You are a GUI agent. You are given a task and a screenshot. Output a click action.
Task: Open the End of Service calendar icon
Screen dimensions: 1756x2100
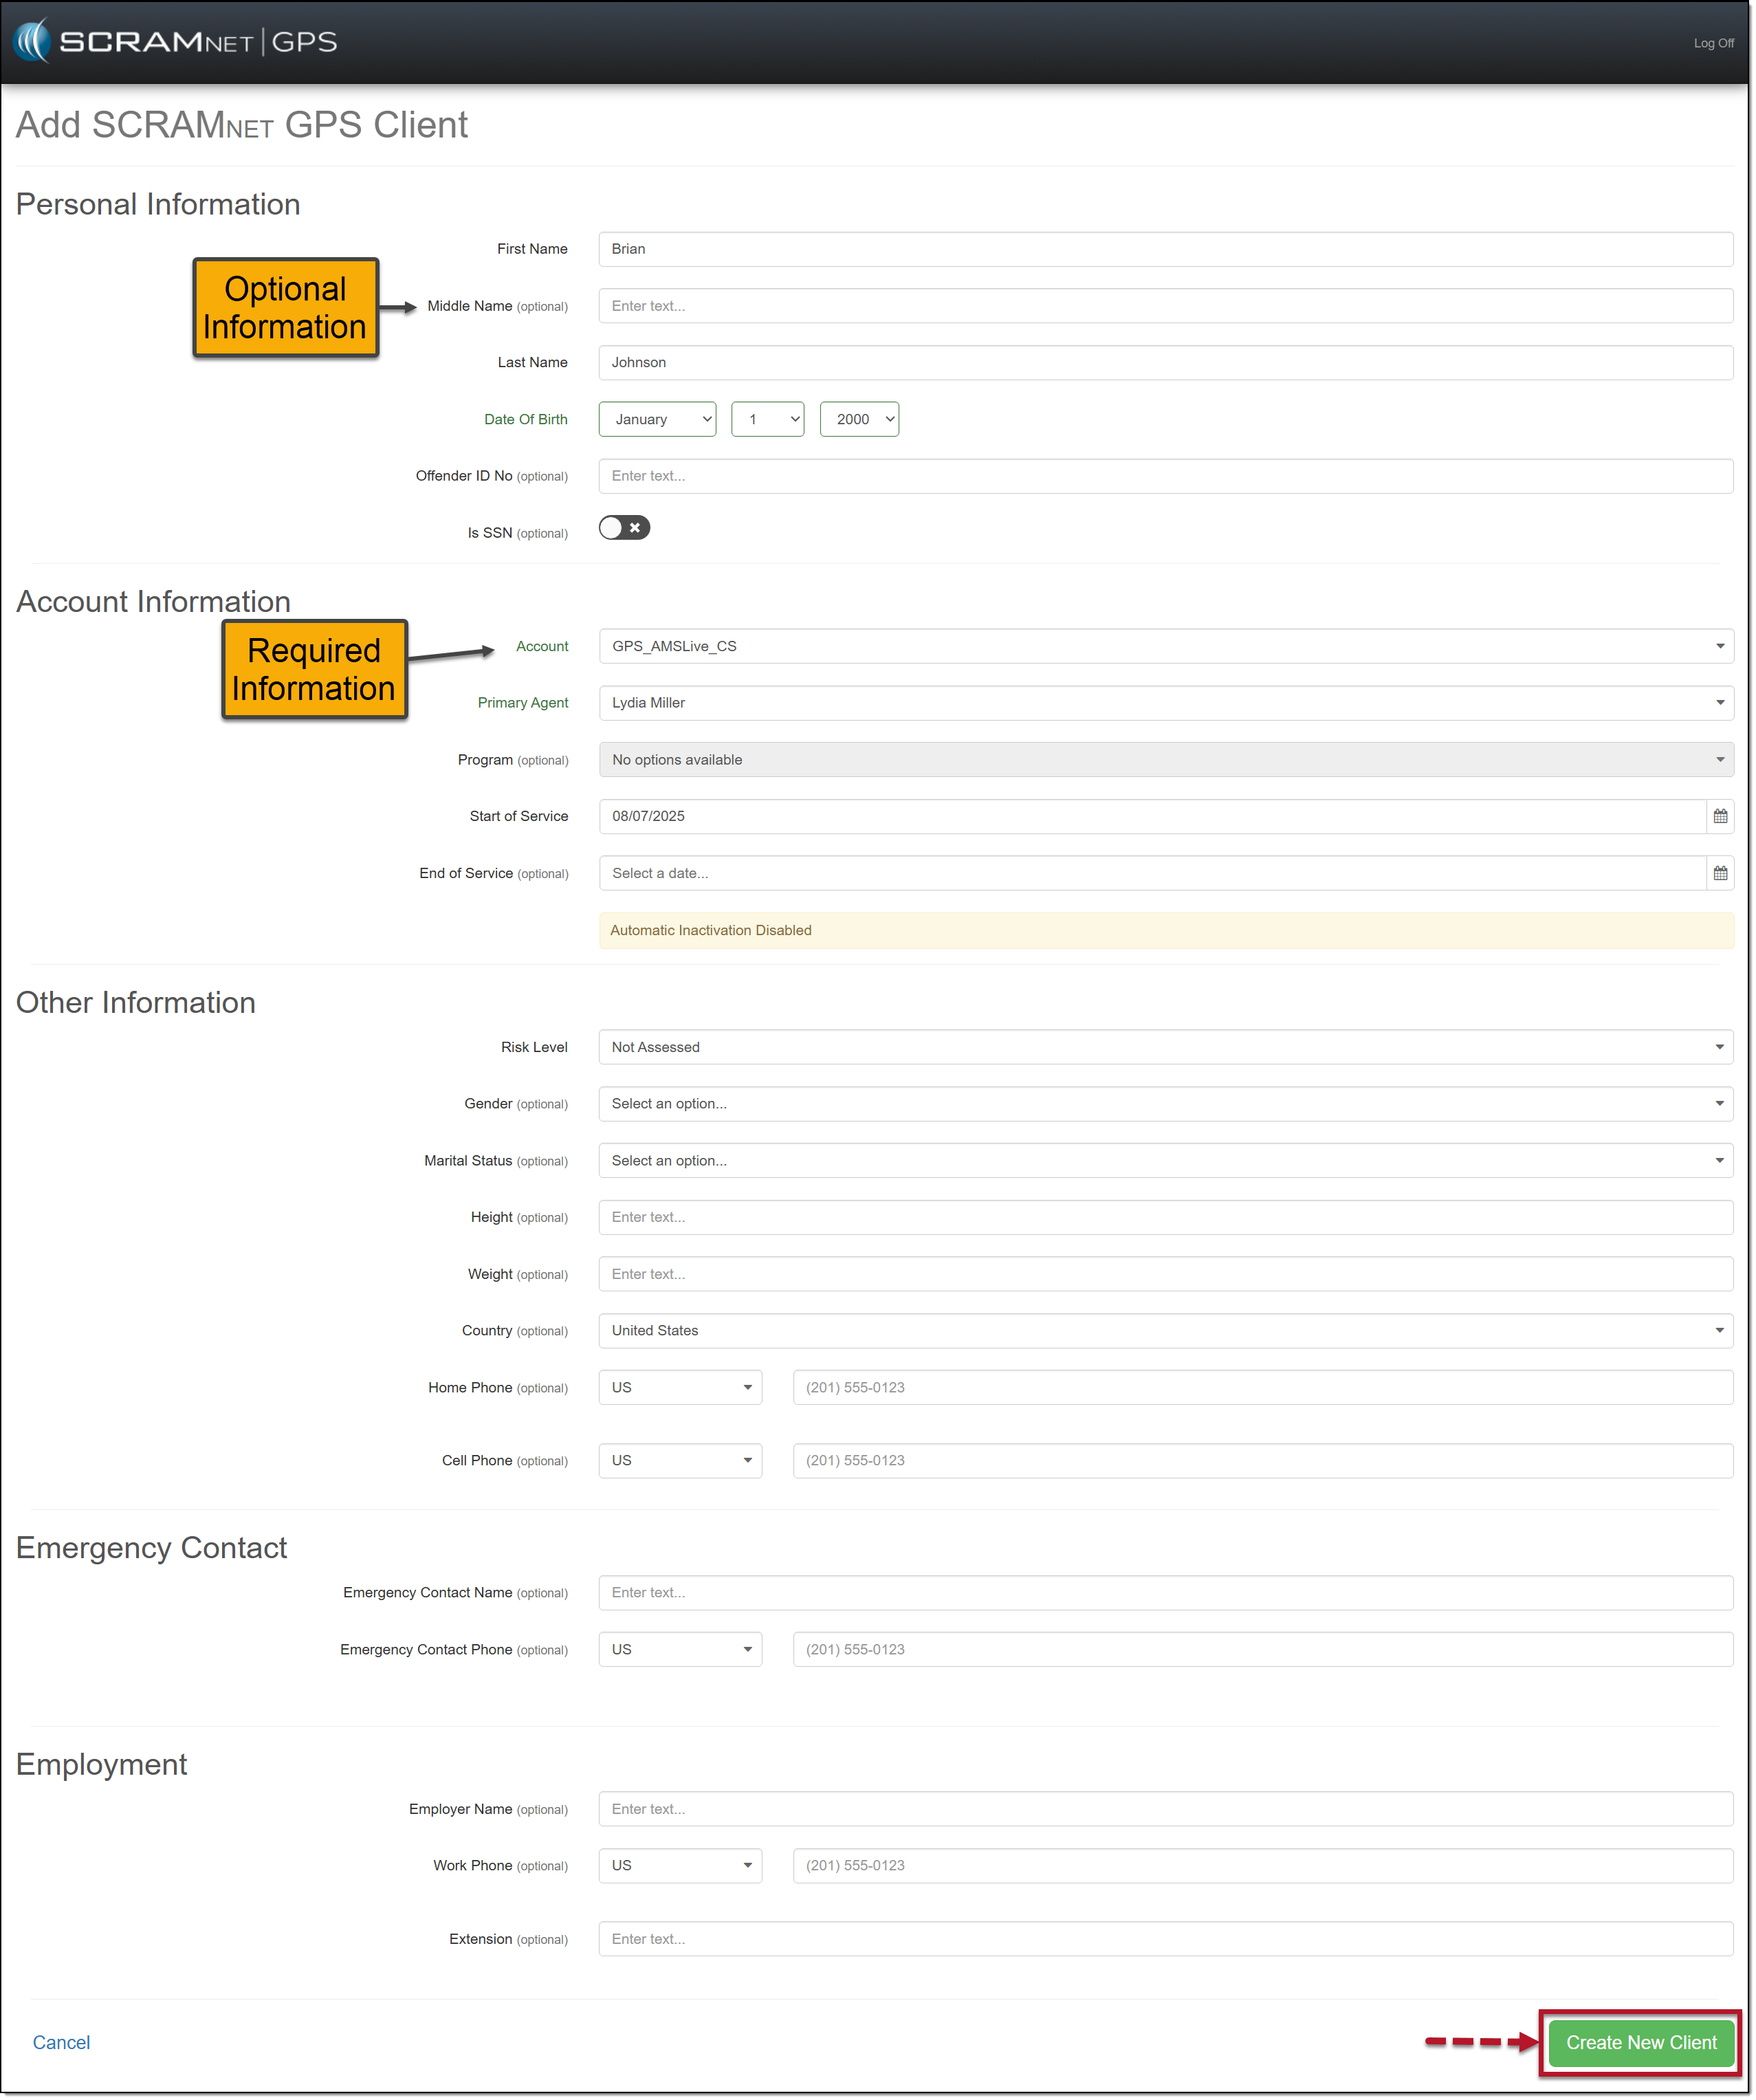tap(1719, 873)
